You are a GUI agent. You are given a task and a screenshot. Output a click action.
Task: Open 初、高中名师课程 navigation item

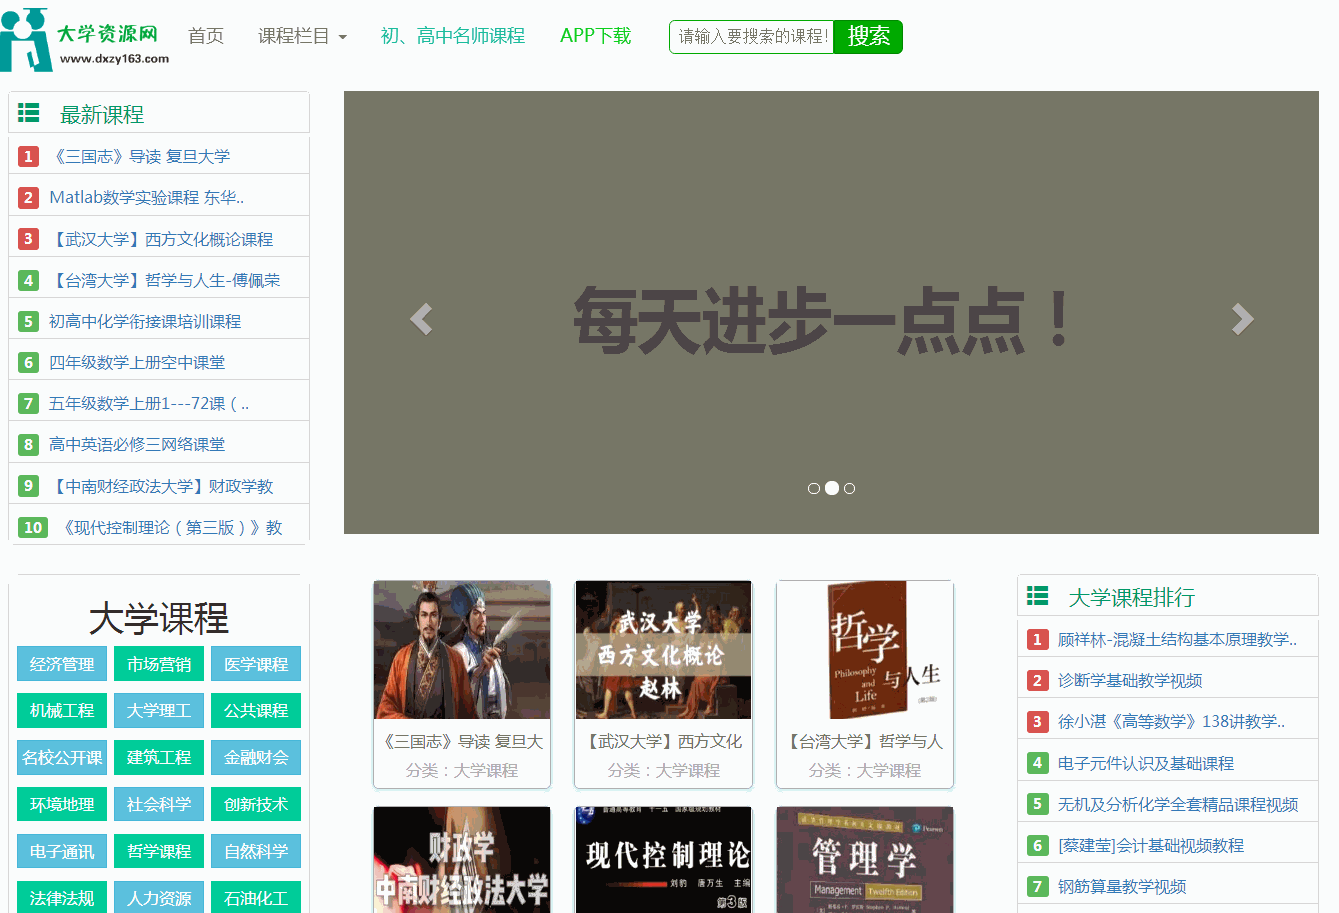coord(452,36)
